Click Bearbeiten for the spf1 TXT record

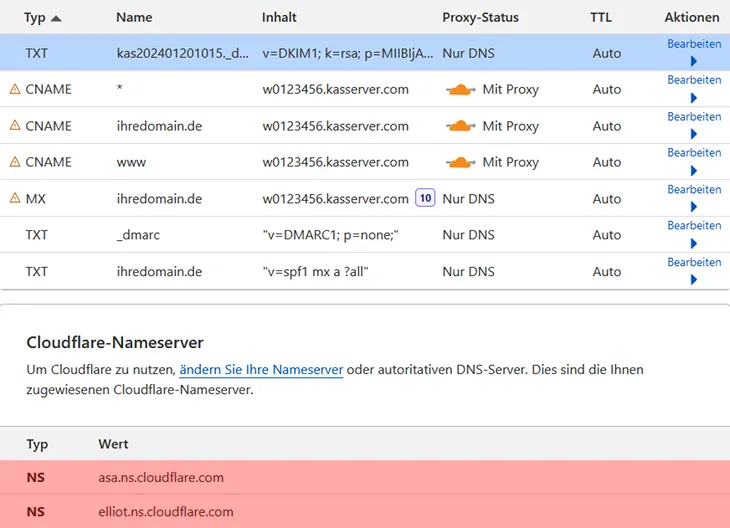[x=694, y=262]
